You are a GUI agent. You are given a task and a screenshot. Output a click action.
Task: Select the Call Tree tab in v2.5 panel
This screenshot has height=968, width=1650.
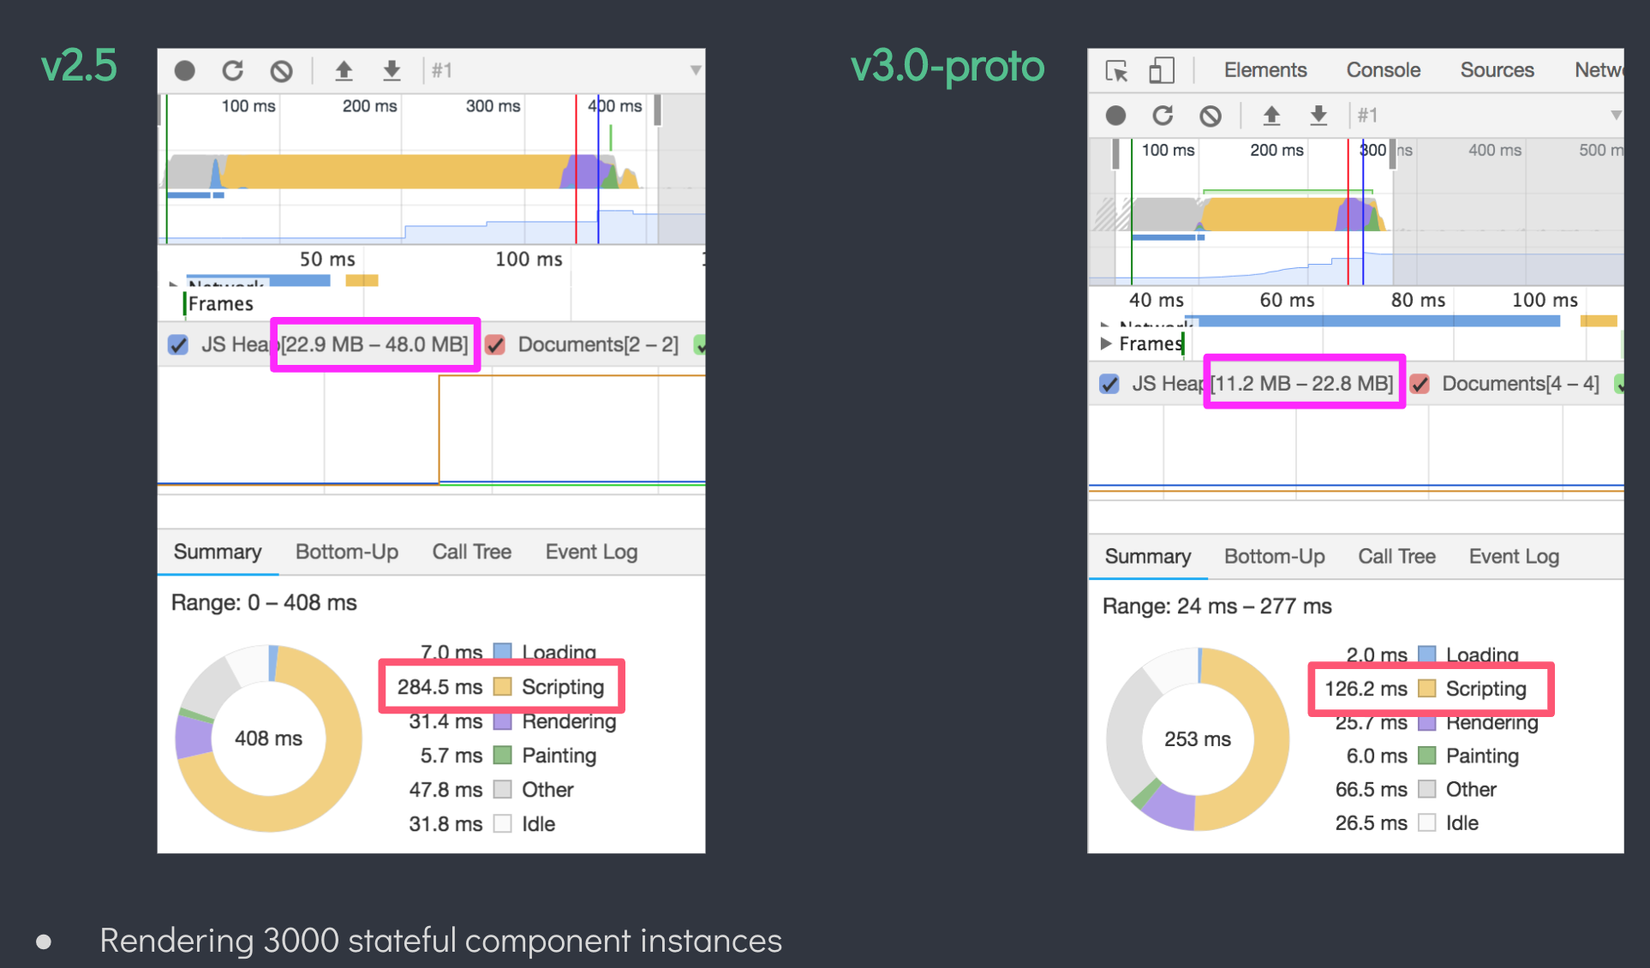click(x=471, y=552)
